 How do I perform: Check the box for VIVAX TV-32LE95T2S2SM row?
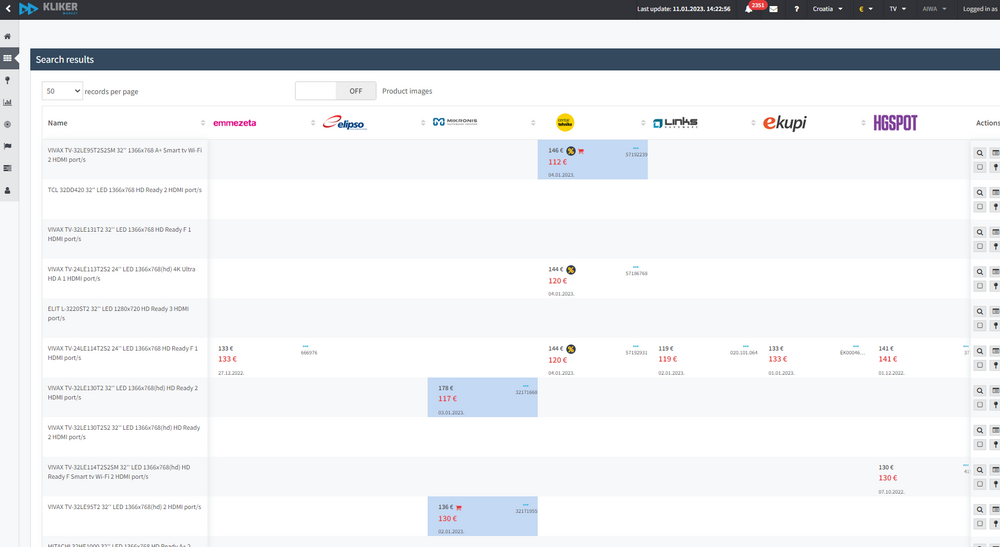980,167
